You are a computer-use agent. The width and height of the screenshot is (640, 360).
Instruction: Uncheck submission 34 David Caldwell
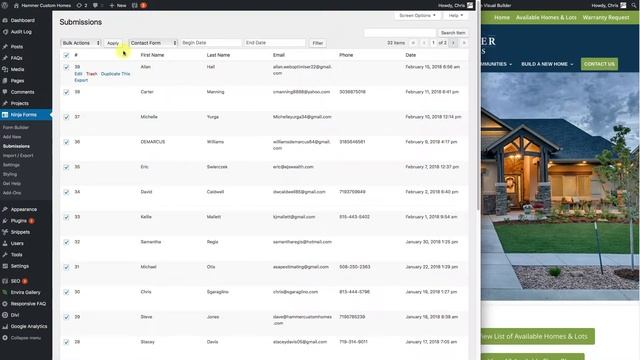click(x=67, y=192)
